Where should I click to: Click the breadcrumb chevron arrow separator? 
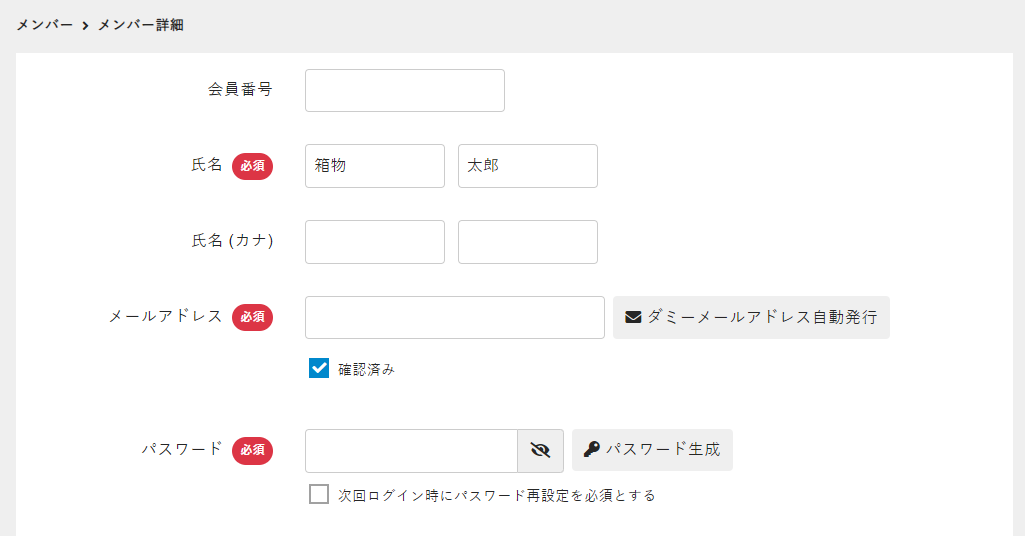click(86, 25)
